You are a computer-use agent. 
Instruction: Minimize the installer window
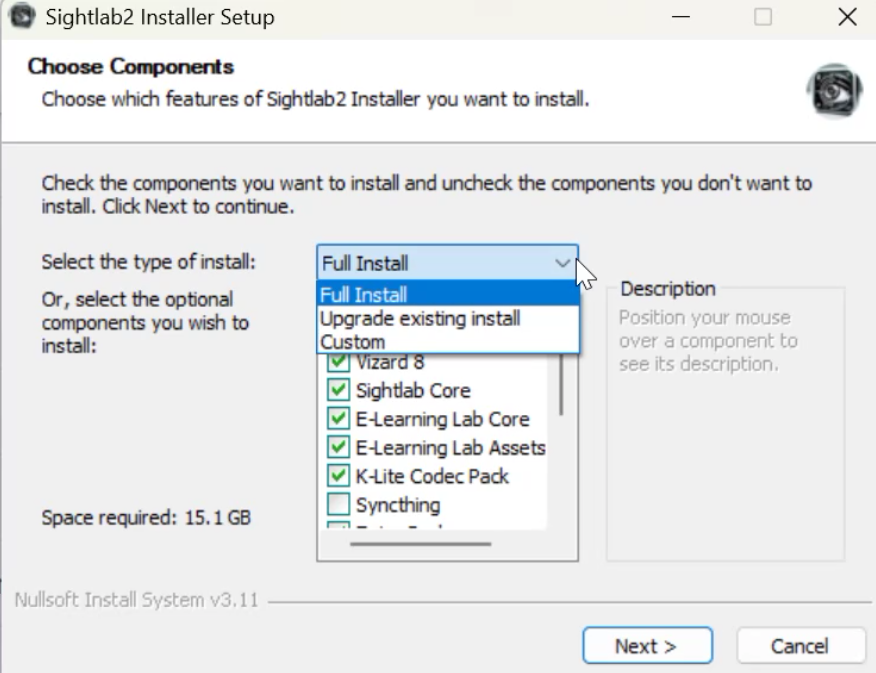[680, 17]
